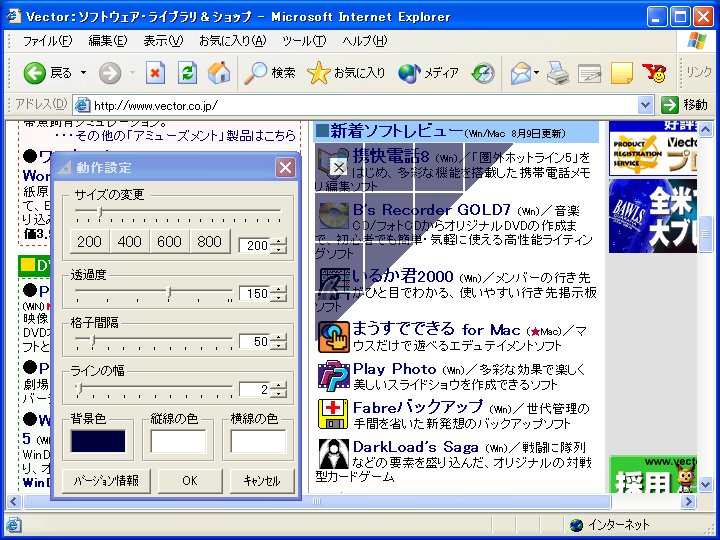Set size to 800 preset button

coord(209,241)
